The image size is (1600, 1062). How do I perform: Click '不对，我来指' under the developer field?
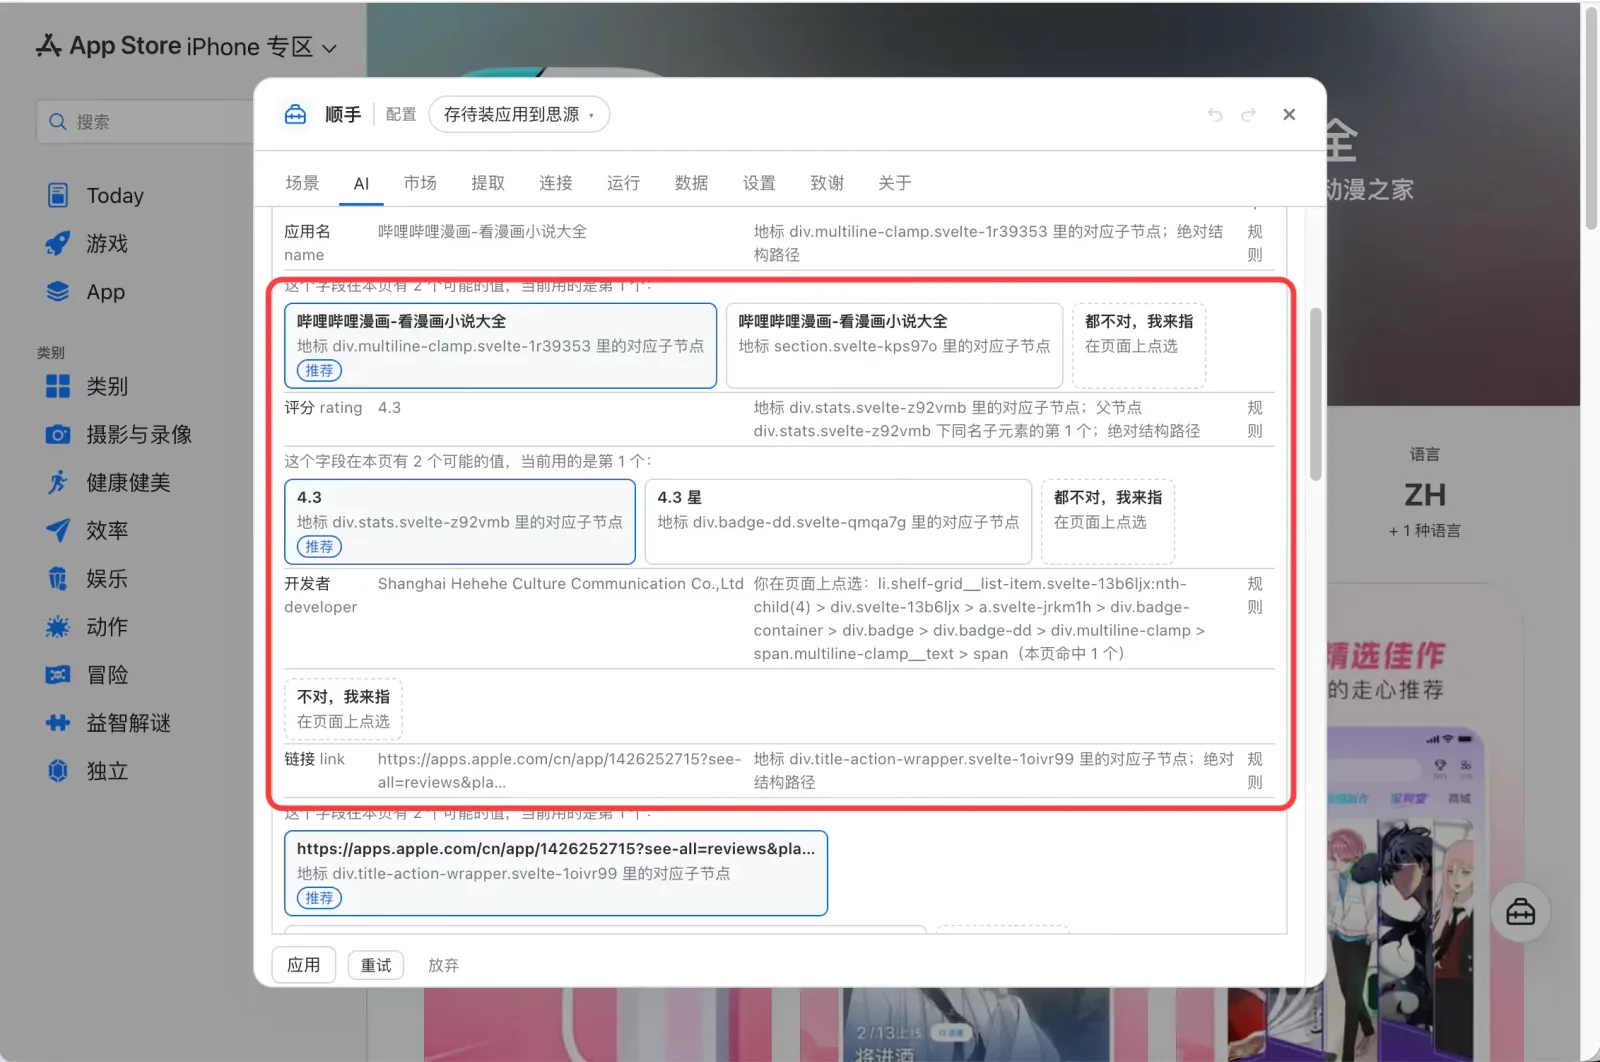343,708
